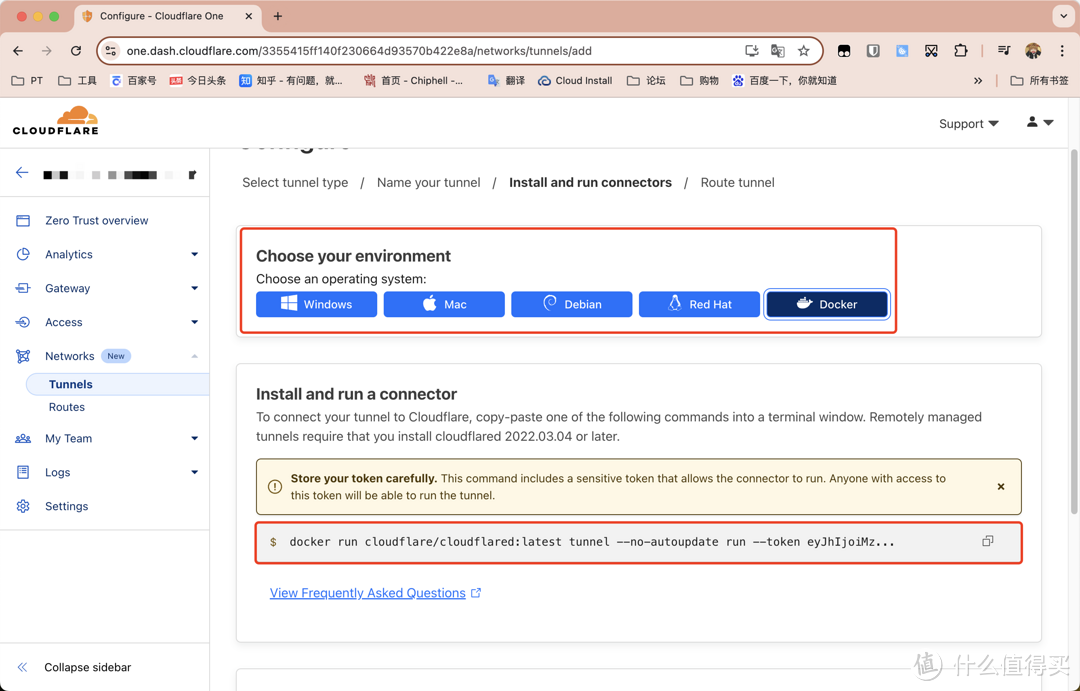Open View Frequently Asked Questions link
The width and height of the screenshot is (1080, 691).
(x=368, y=593)
